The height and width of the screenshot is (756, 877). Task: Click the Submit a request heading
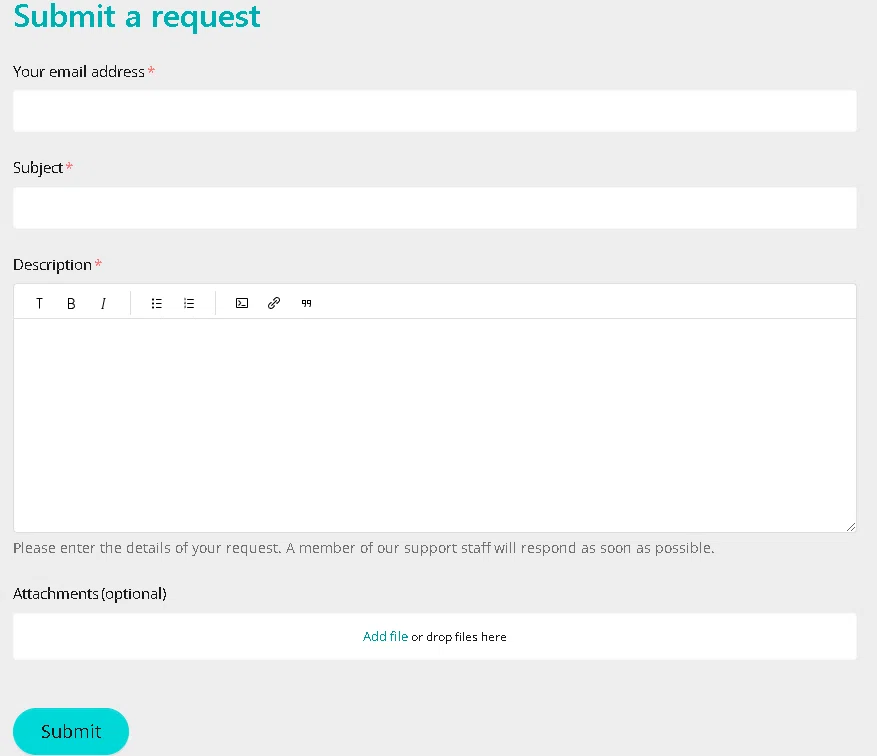(x=137, y=16)
